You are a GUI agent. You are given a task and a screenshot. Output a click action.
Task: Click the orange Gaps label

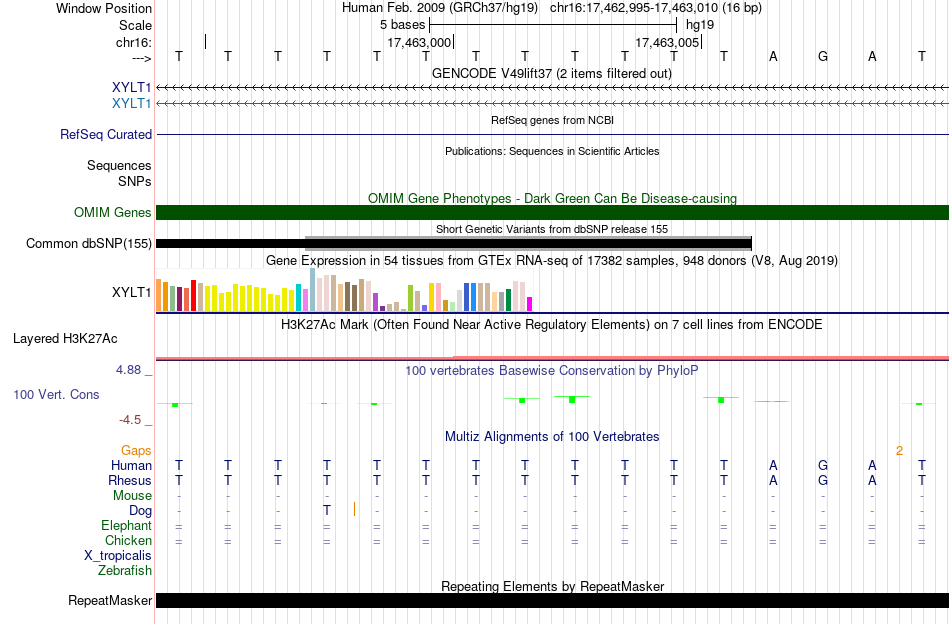click(x=136, y=450)
